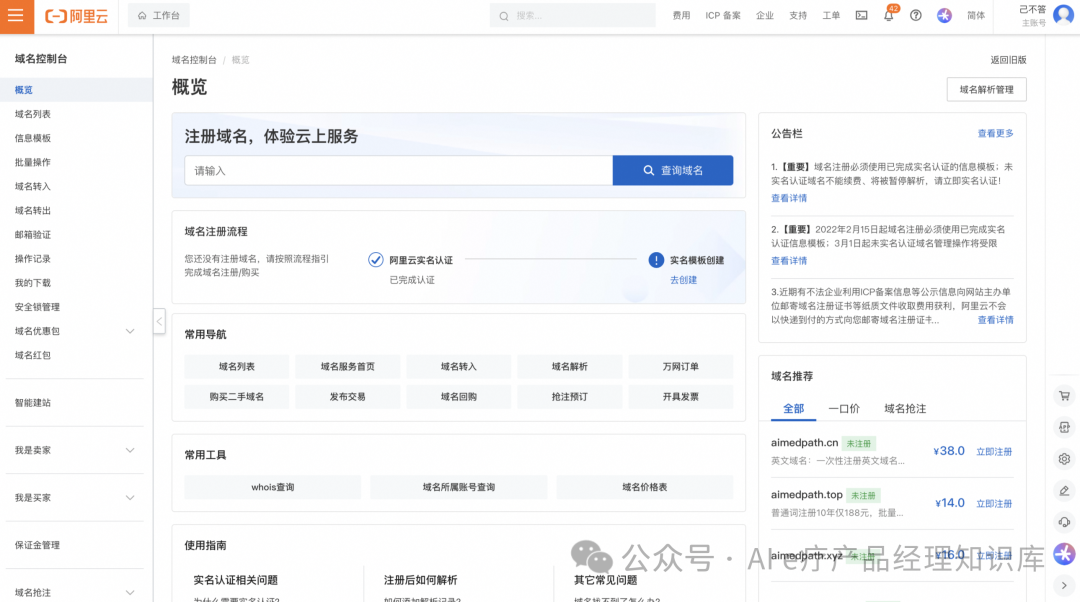Click the user avatar in top-right
Viewport: 1080px width, 602px height.
1063,15
